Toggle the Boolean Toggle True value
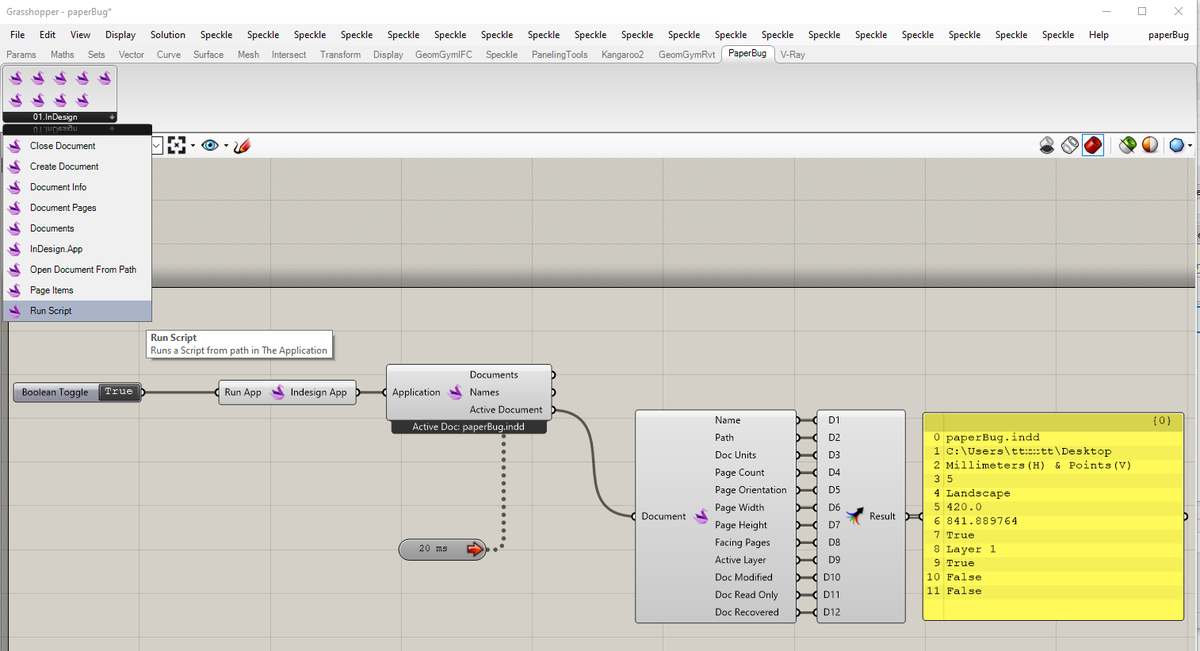The width and height of the screenshot is (1200, 651). (x=118, y=392)
